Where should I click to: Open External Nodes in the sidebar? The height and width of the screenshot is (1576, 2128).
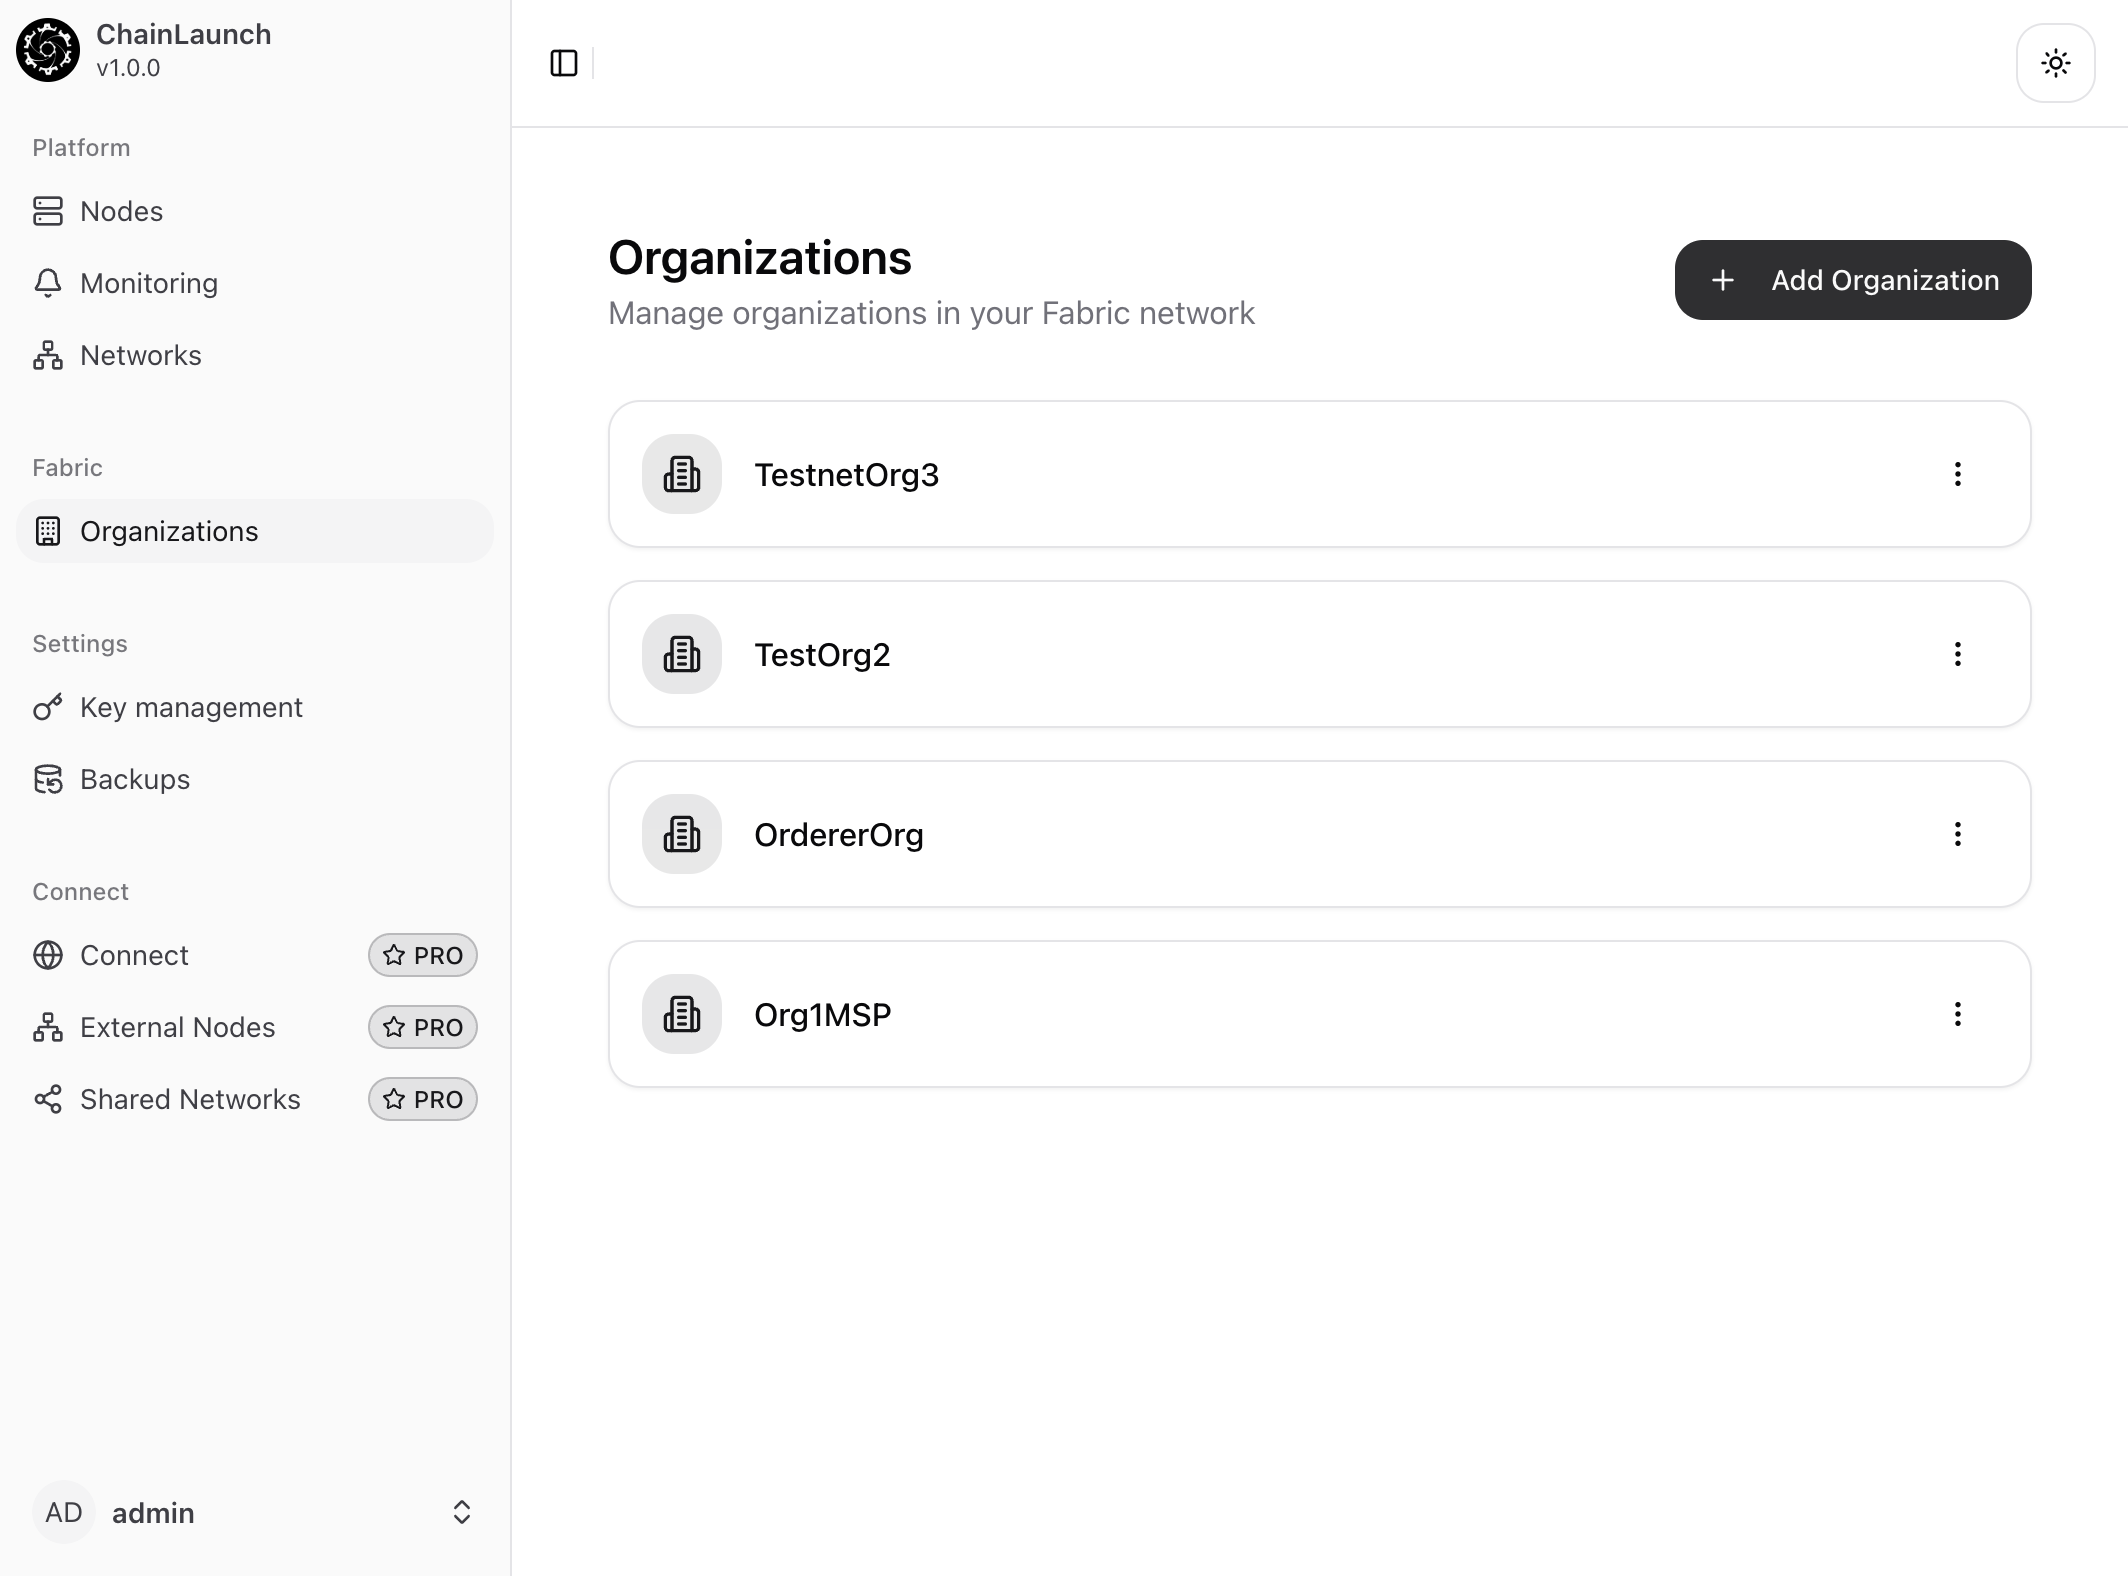point(177,1027)
